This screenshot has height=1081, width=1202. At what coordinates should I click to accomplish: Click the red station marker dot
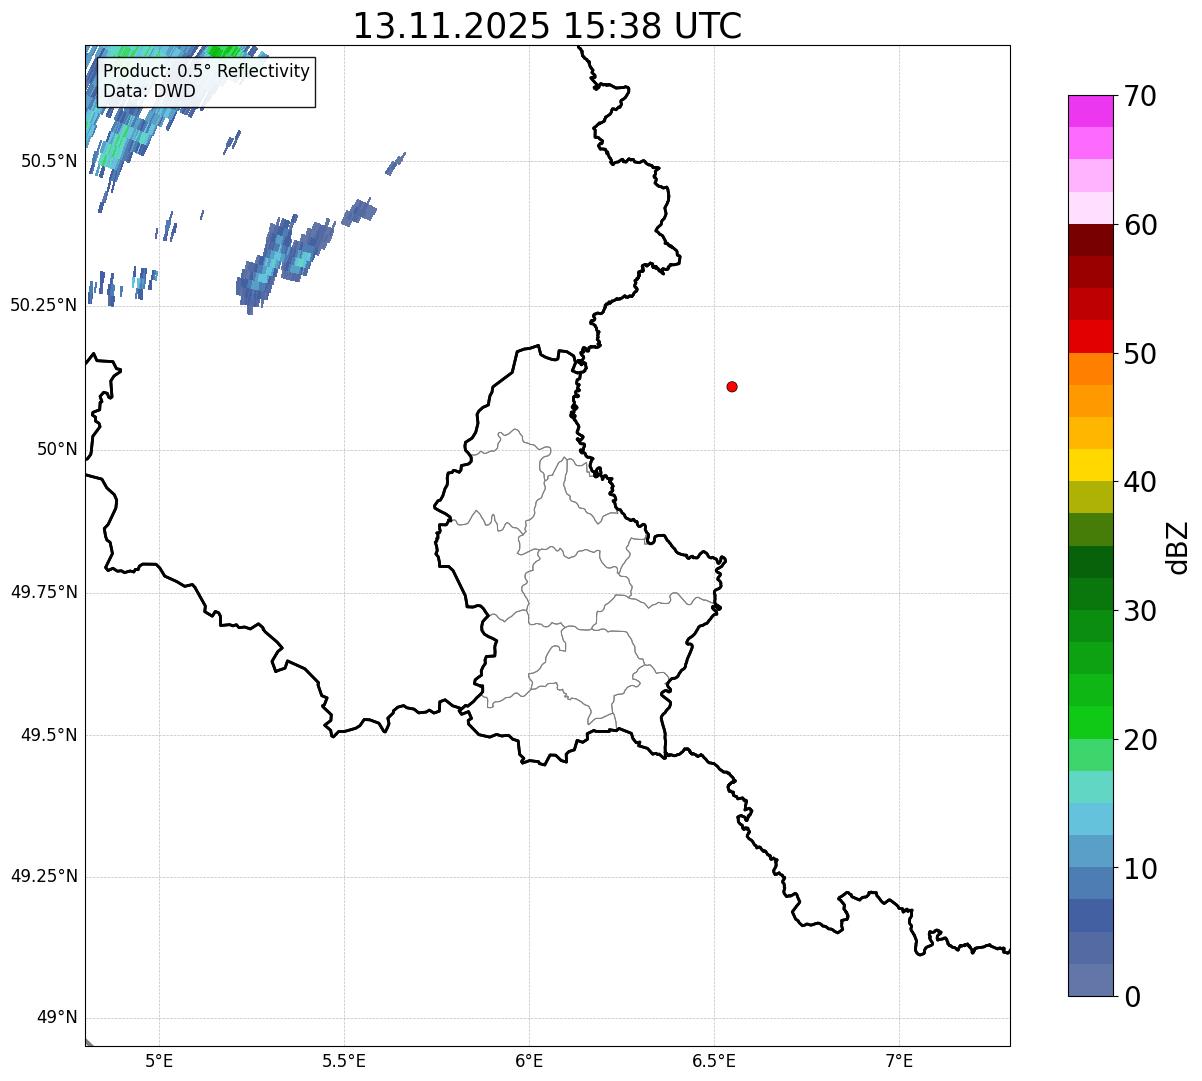click(x=732, y=386)
